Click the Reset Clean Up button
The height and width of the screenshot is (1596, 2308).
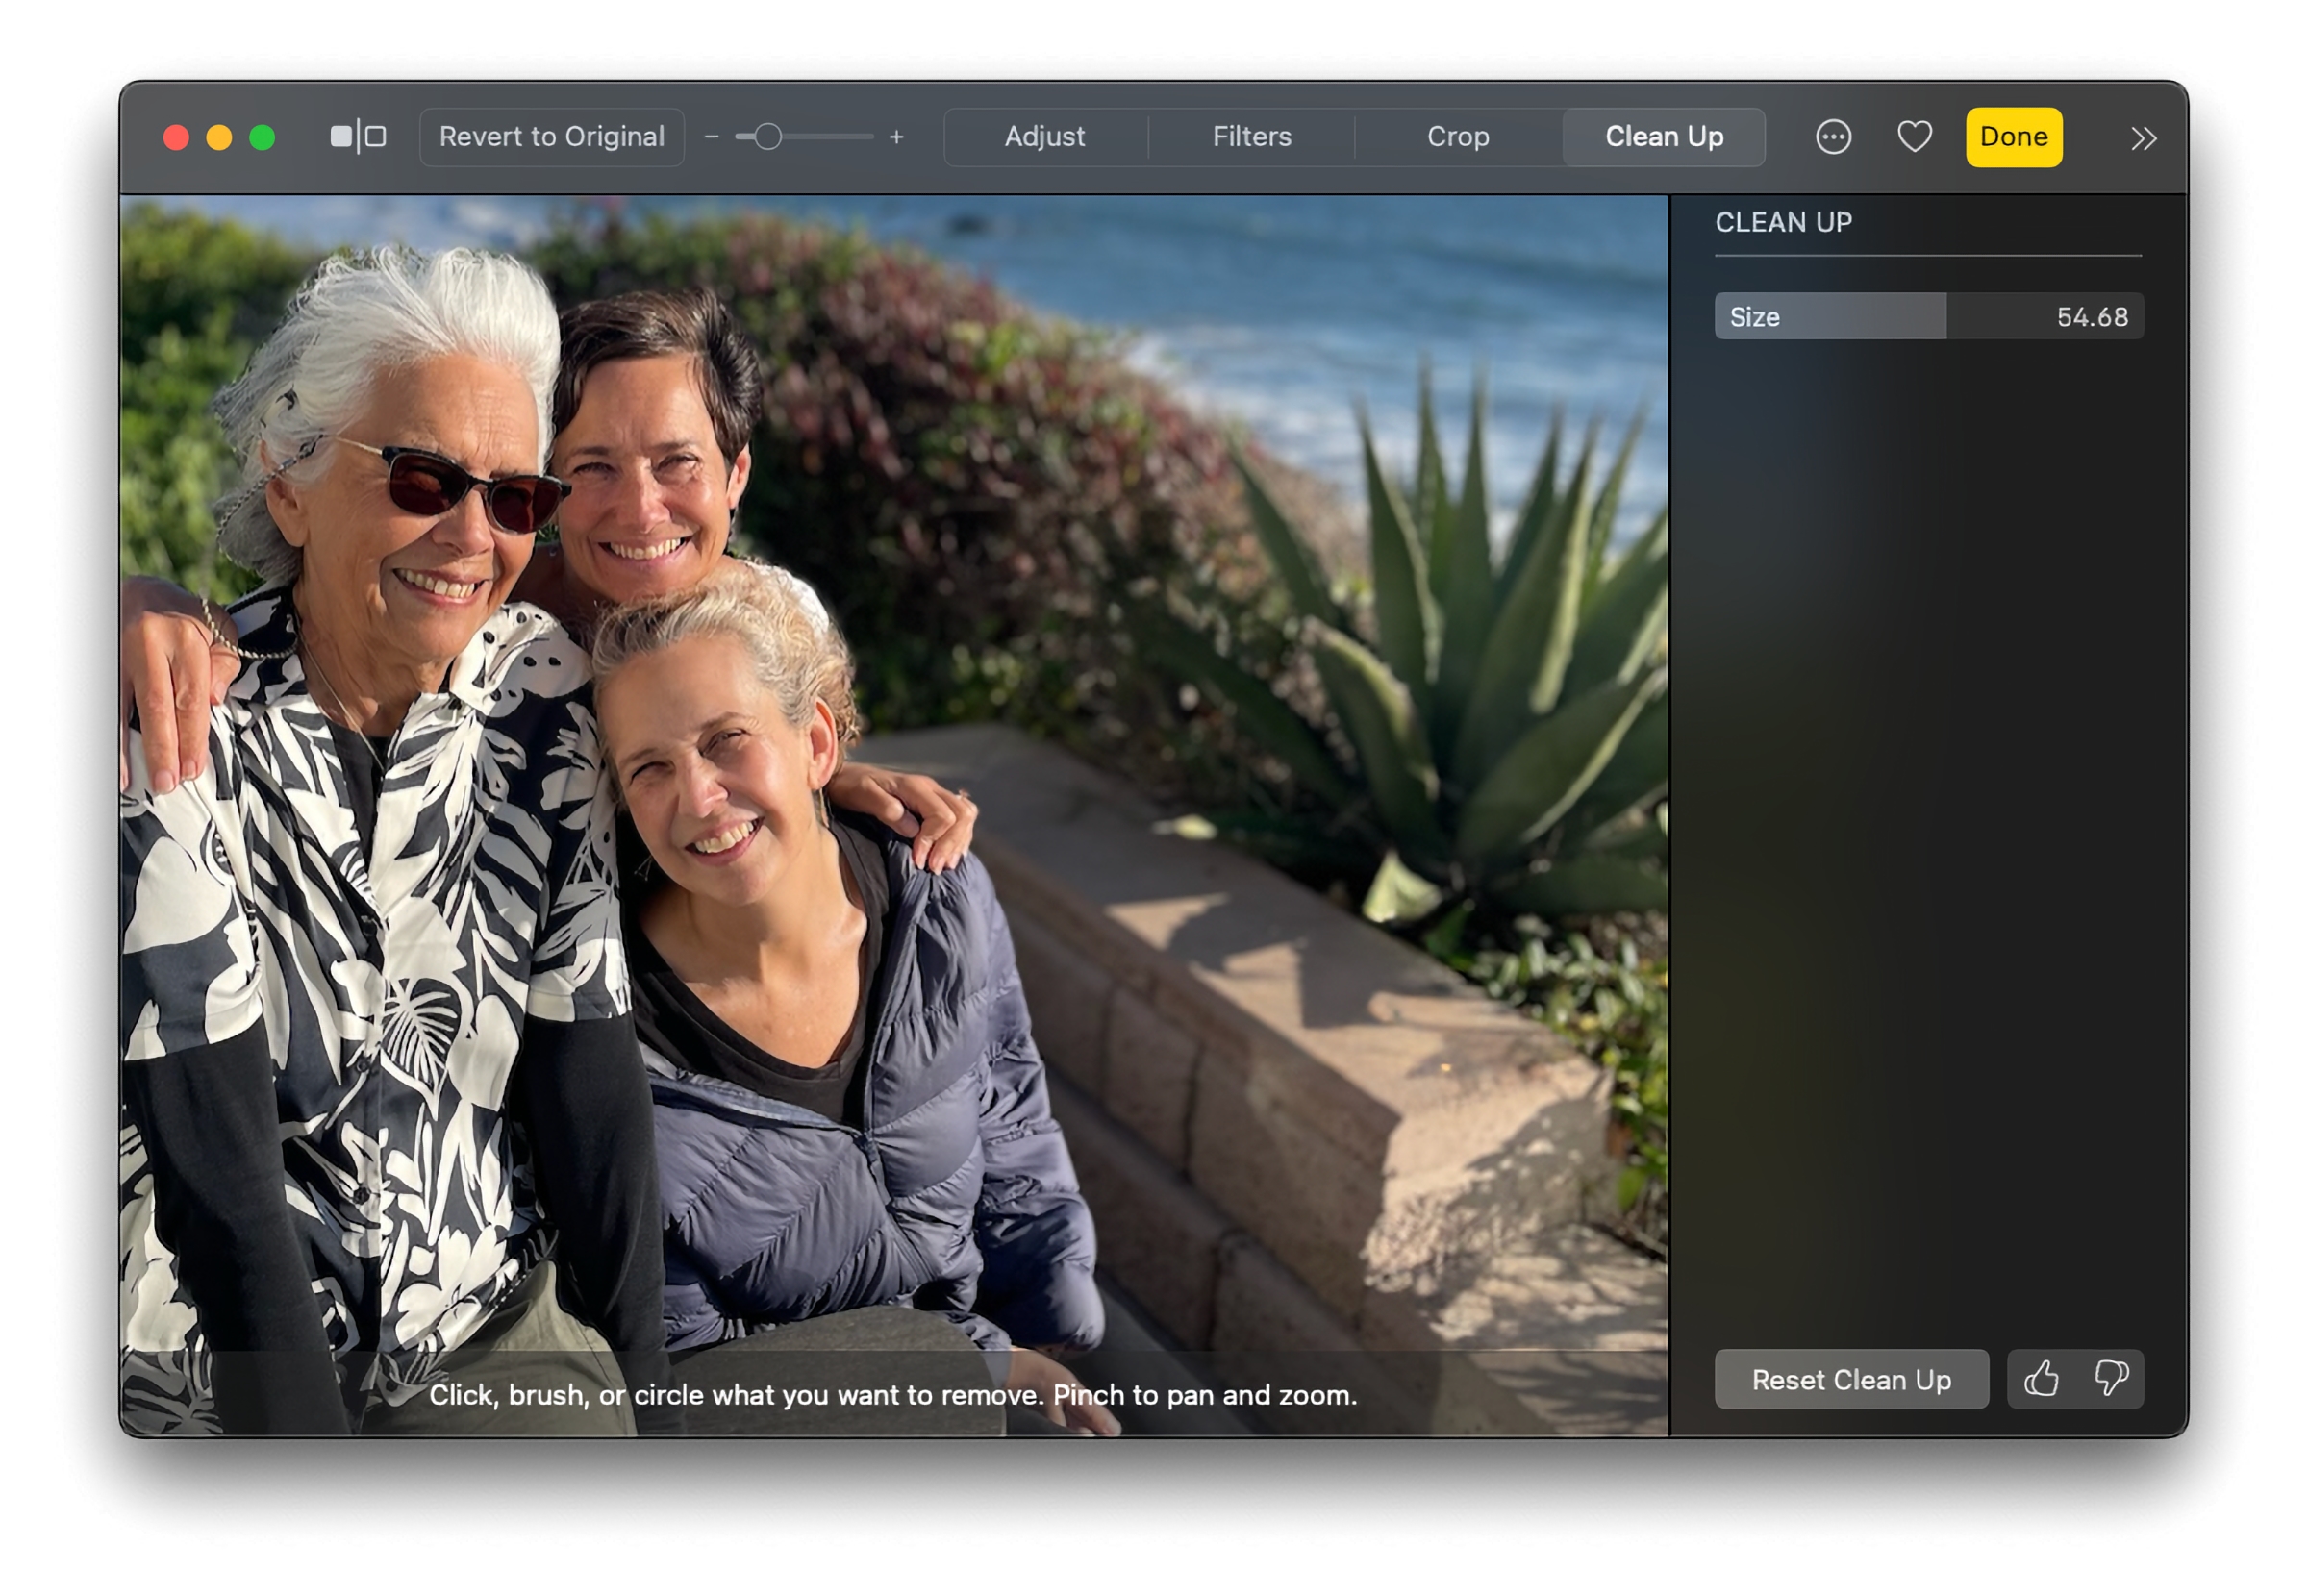pos(1850,1379)
